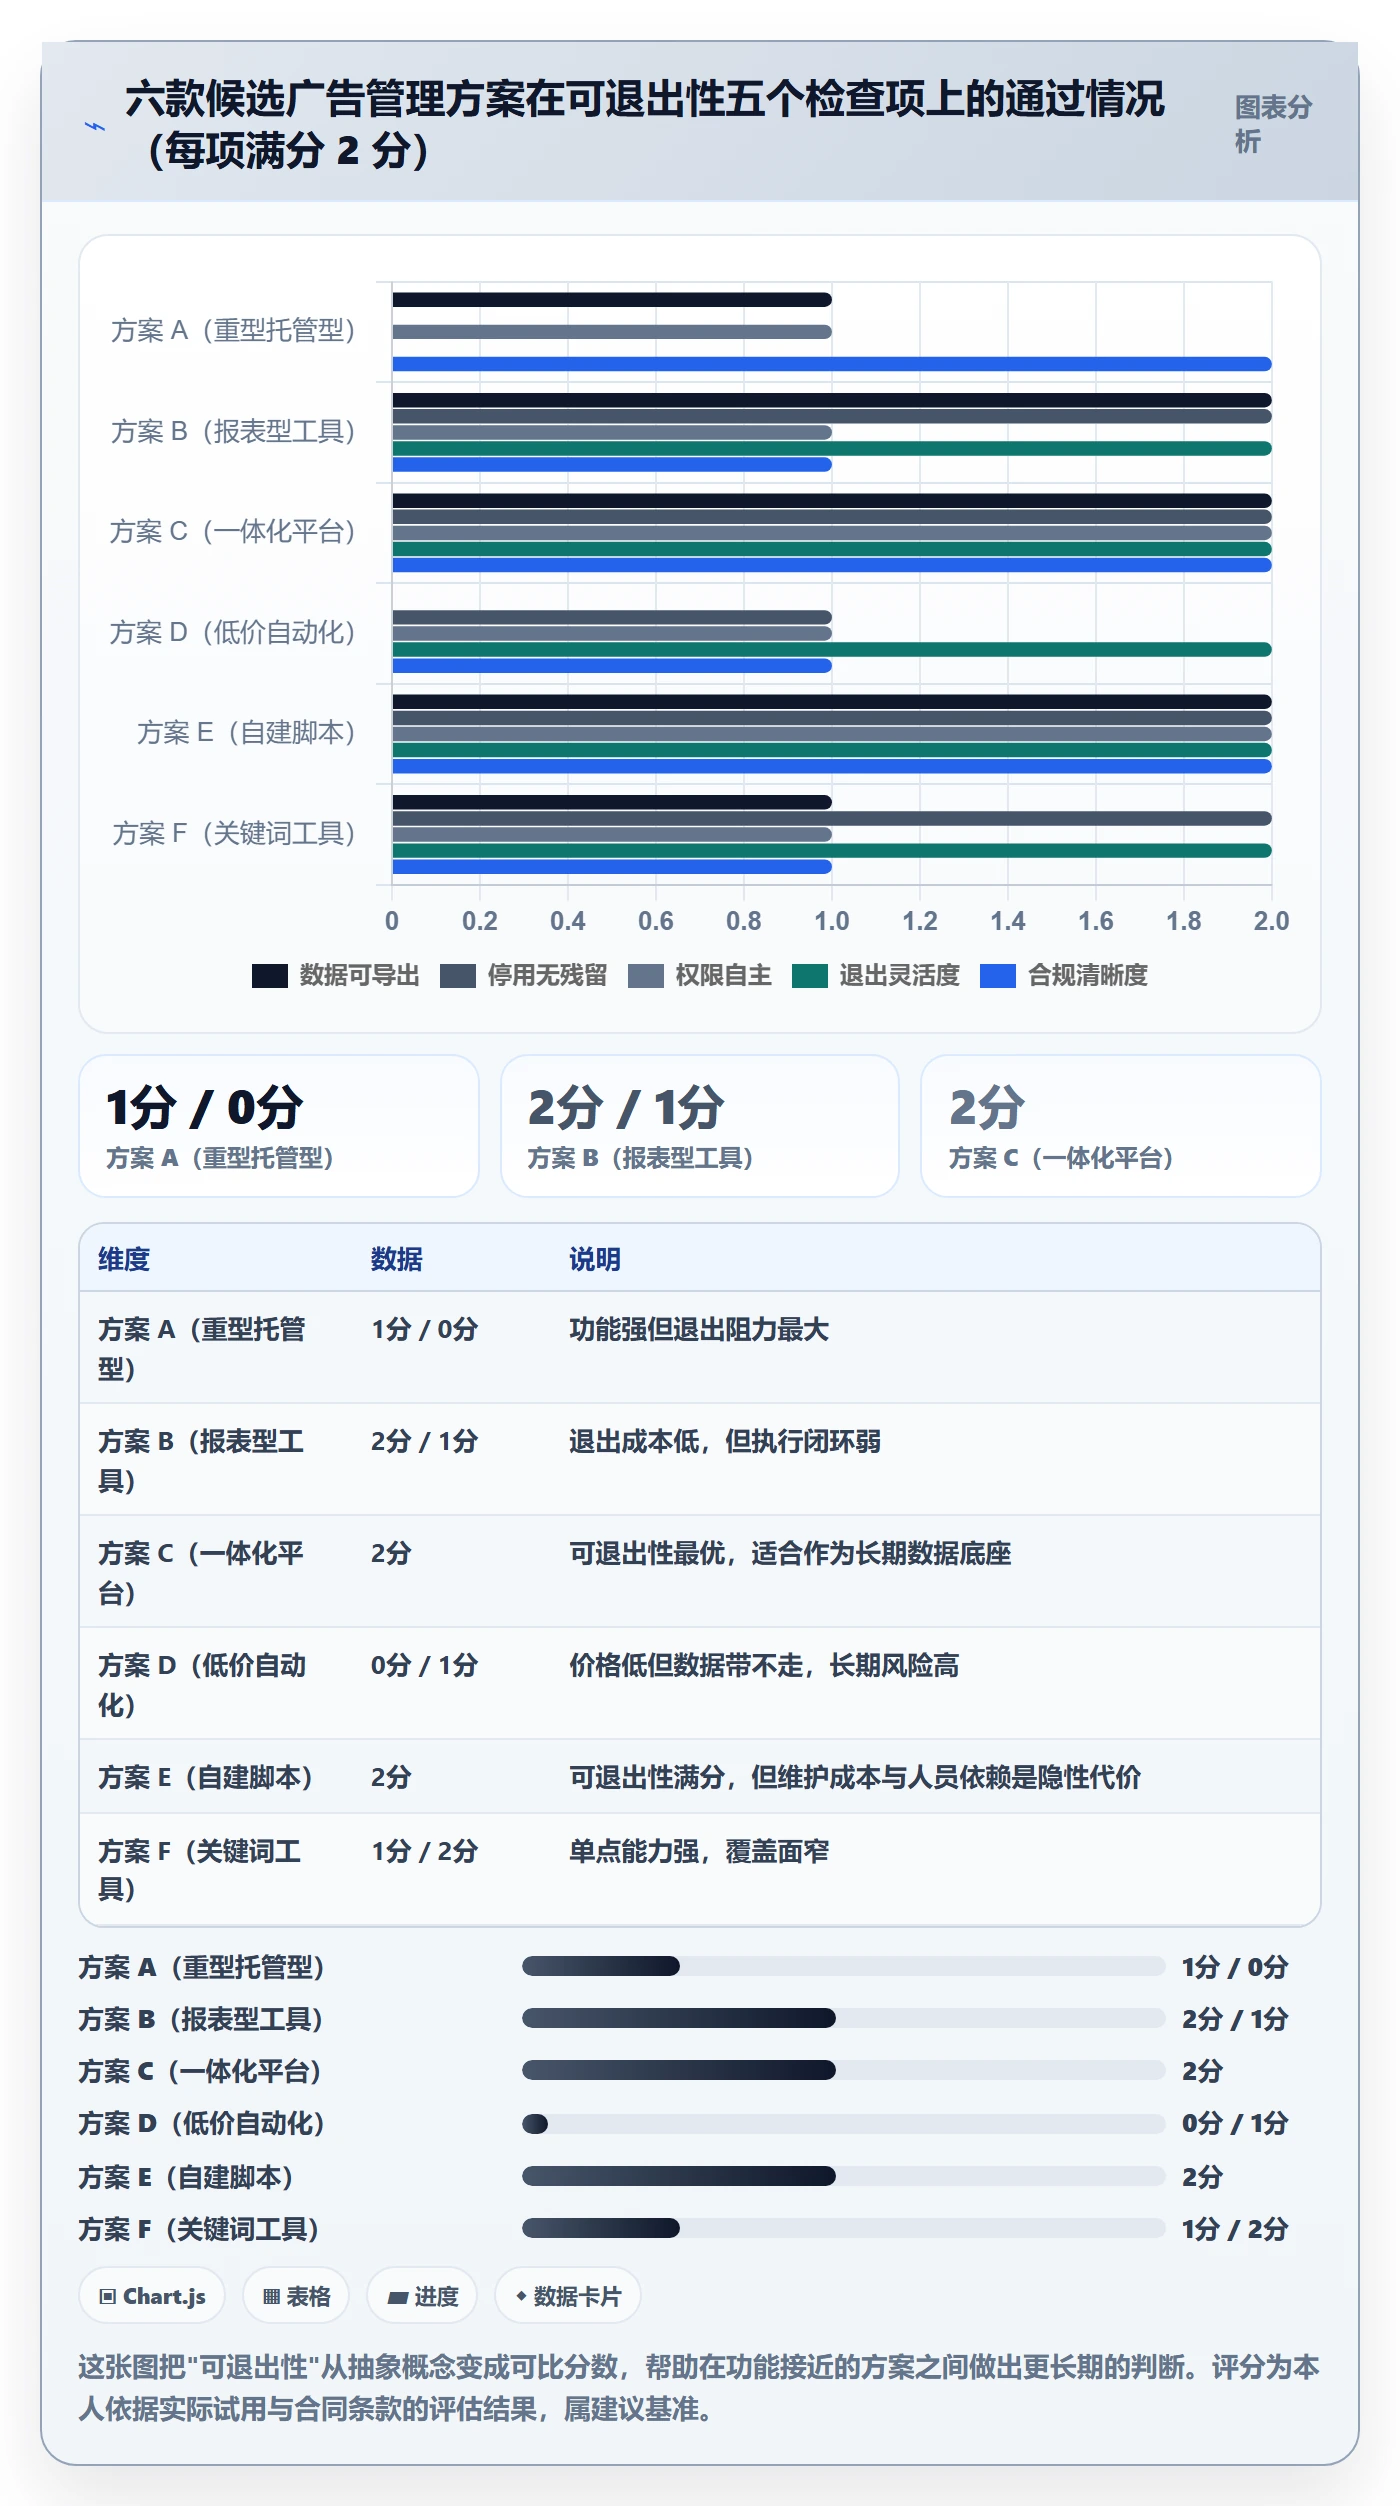Screen dimensions: 1400x2506
Task: Click the 图表分析 label in the header
Action: (x=1273, y=125)
